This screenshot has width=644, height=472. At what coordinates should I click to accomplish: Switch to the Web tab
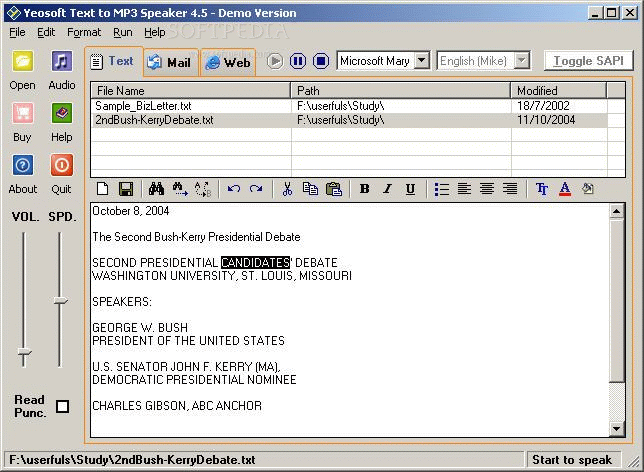tap(228, 62)
